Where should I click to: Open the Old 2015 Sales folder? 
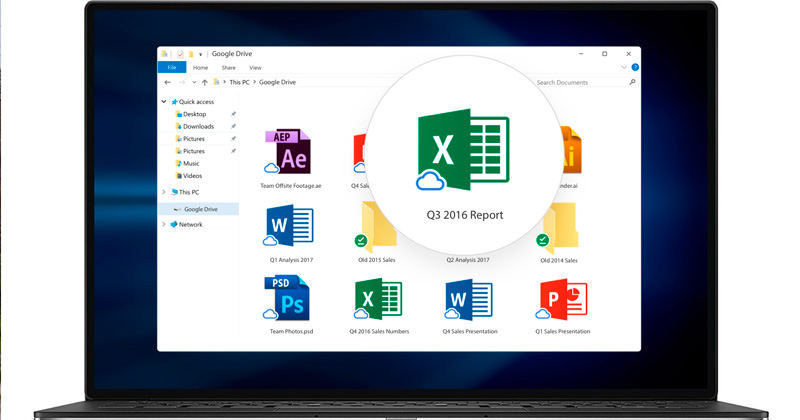pos(377,228)
